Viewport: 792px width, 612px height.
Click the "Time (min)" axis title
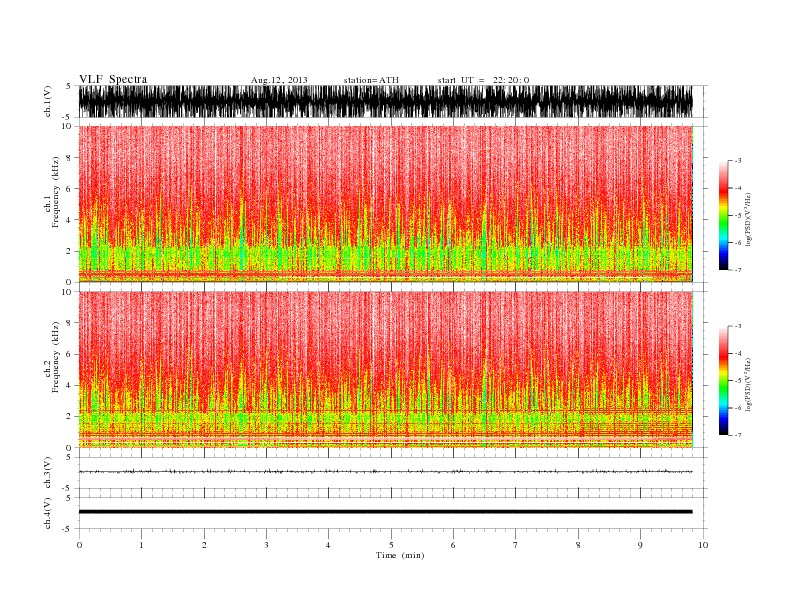[x=400, y=555]
